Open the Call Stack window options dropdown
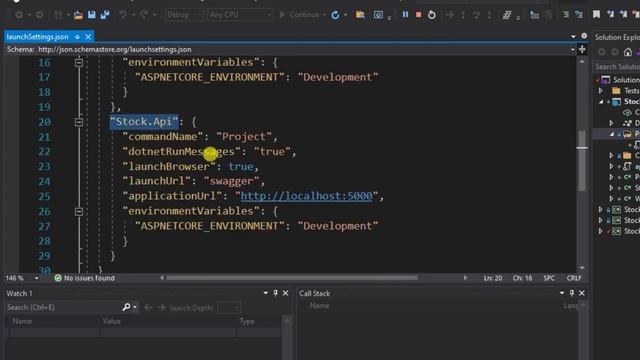Viewport: 640px width, 360px height. click(x=562, y=293)
